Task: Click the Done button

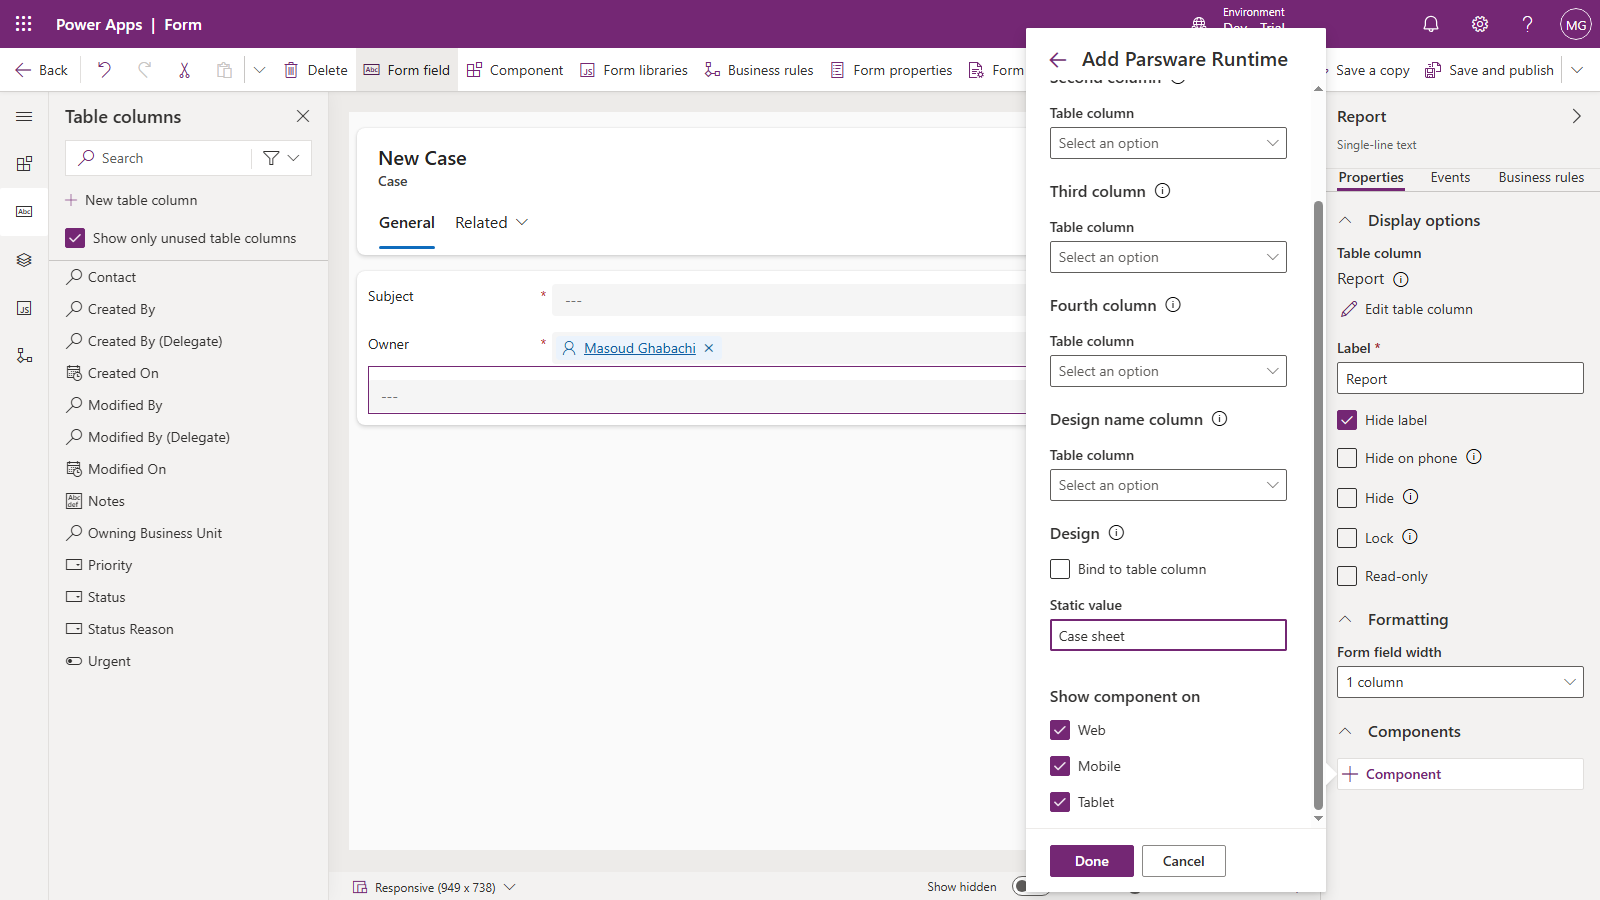Action: point(1092,861)
